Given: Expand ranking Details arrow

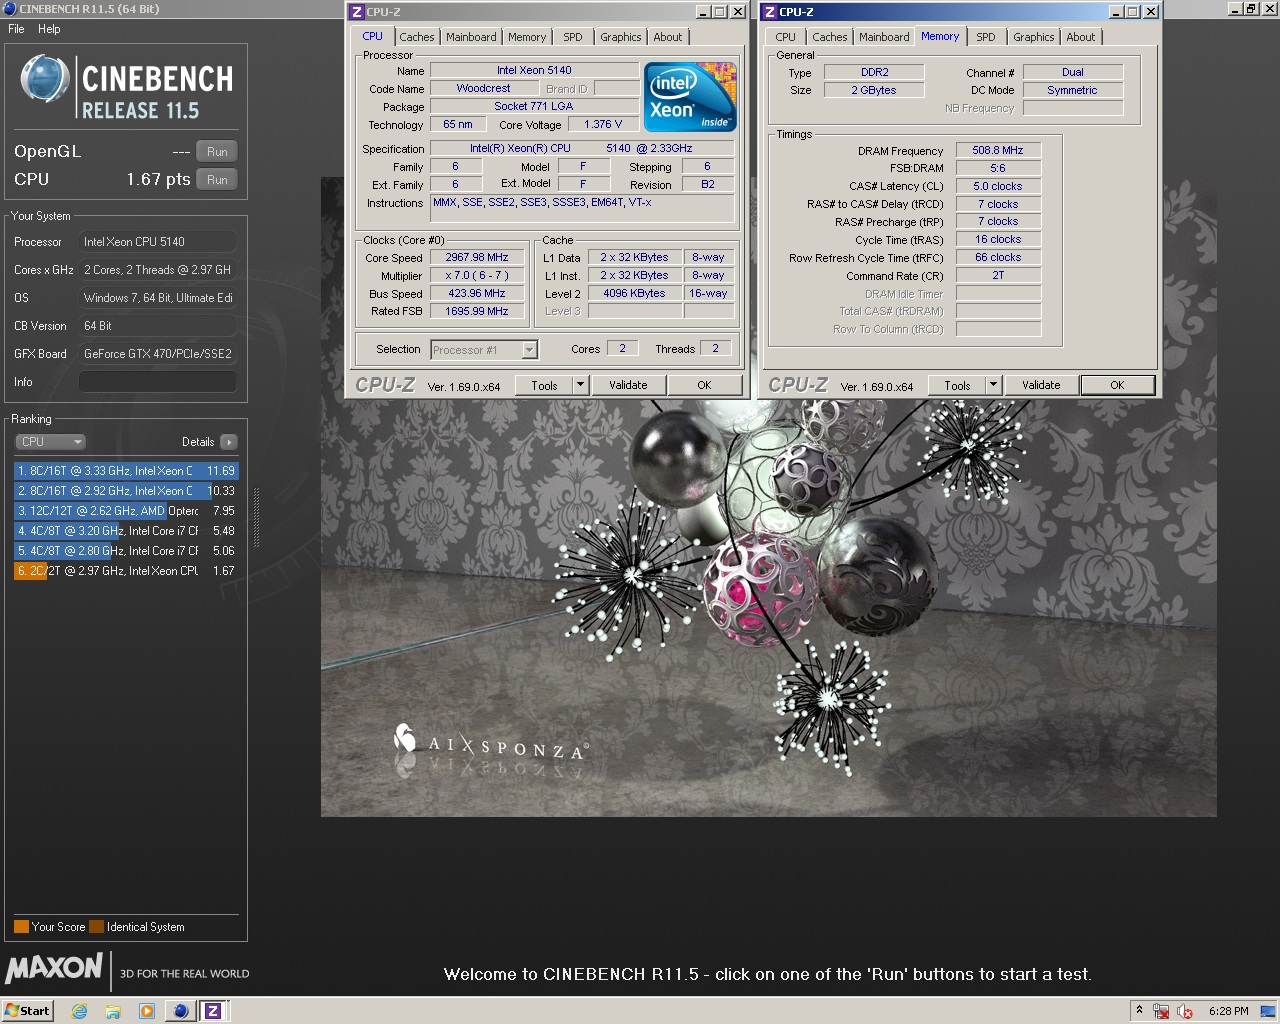Looking at the screenshot, I should (229, 442).
